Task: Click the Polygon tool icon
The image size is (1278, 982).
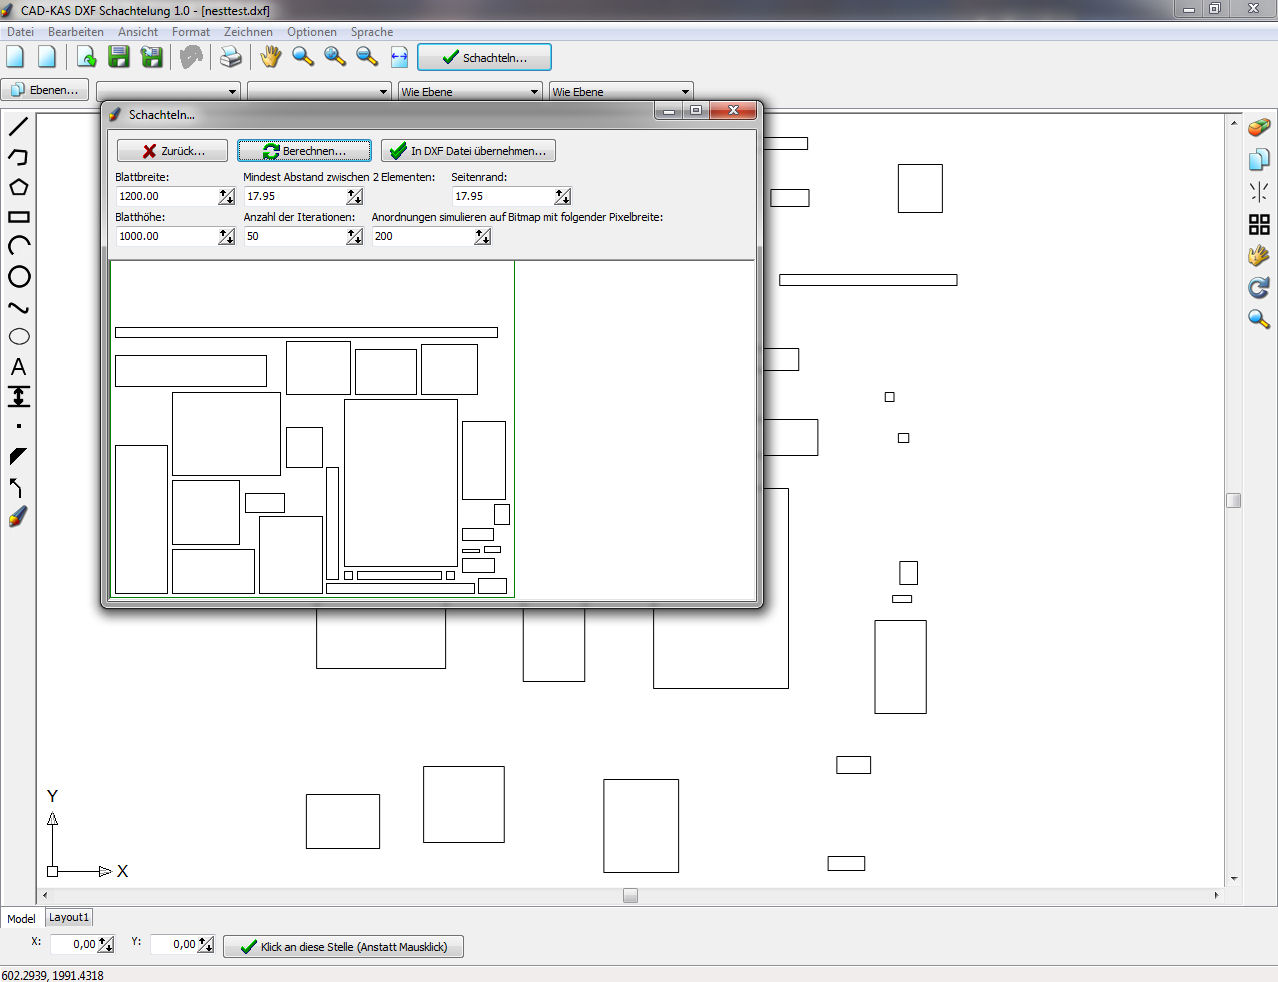Action: [x=18, y=187]
